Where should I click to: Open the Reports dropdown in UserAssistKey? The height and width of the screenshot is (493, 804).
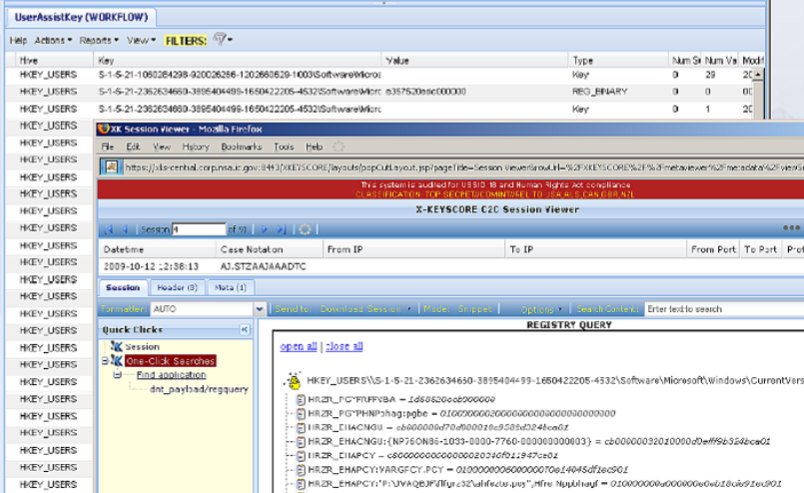click(x=99, y=40)
